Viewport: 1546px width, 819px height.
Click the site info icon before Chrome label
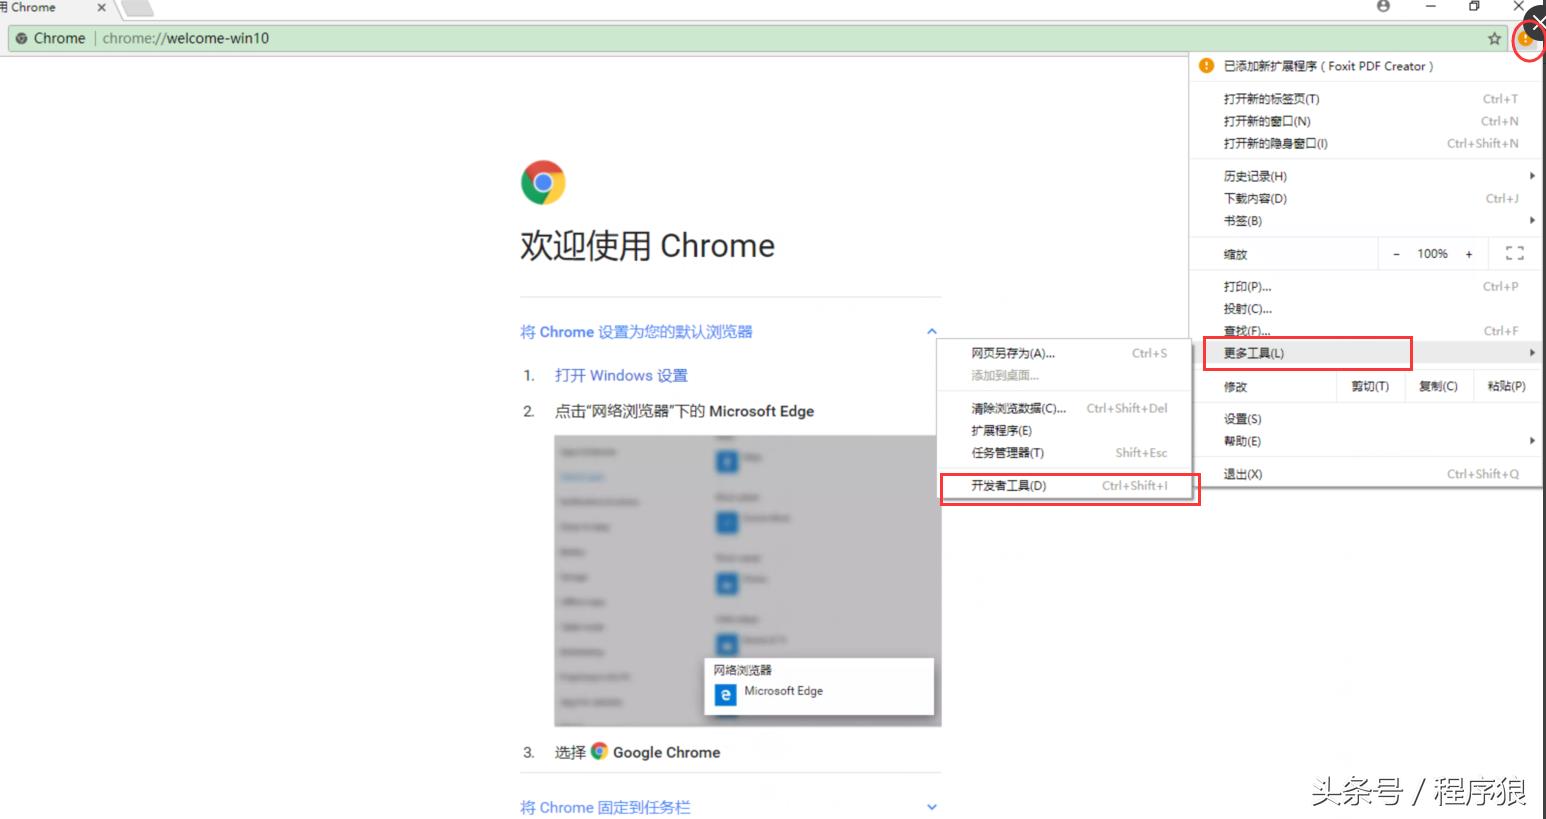pyautogui.click(x=21, y=39)
